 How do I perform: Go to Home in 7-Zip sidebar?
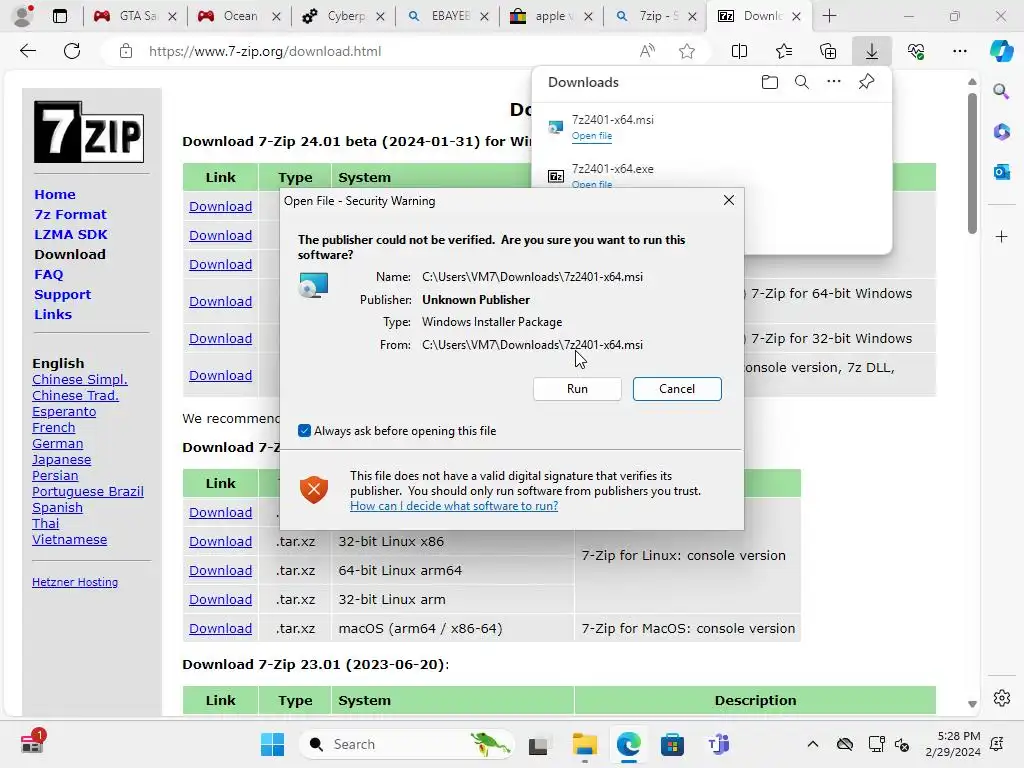tap(55, 195)
